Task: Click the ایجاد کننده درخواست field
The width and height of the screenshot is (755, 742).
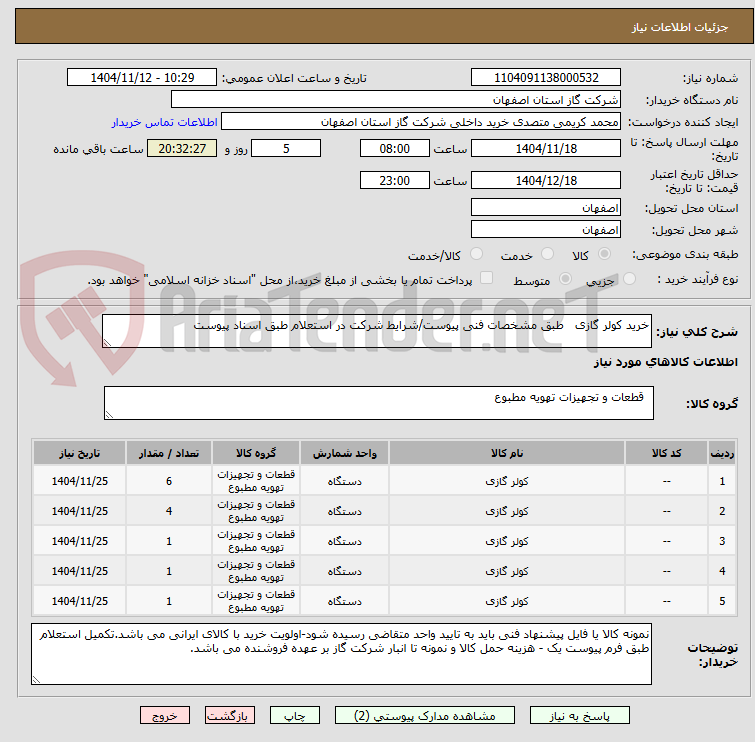Action: tap(421, 122)
